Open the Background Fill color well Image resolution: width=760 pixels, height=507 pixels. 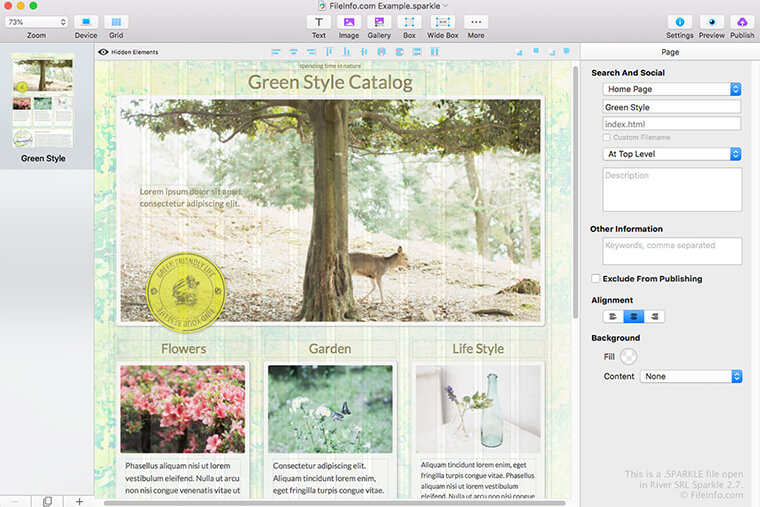coord(628,357)
